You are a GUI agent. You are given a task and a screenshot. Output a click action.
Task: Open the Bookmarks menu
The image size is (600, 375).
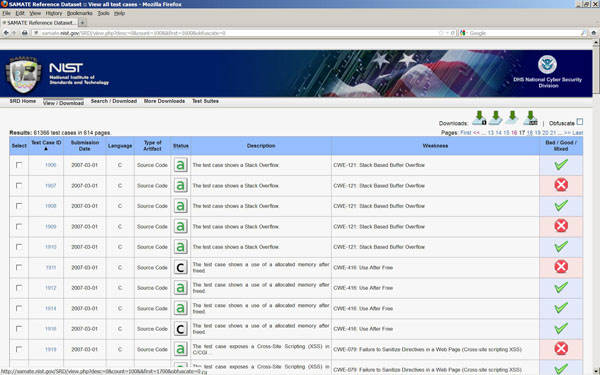click(x=80, y=13)
